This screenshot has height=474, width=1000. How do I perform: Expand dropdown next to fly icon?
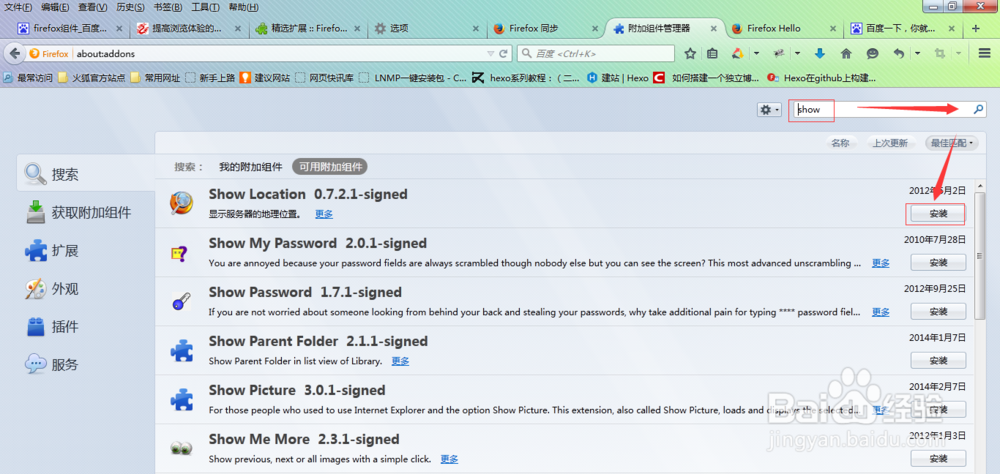pyautogui.click(x=797, y=54)
